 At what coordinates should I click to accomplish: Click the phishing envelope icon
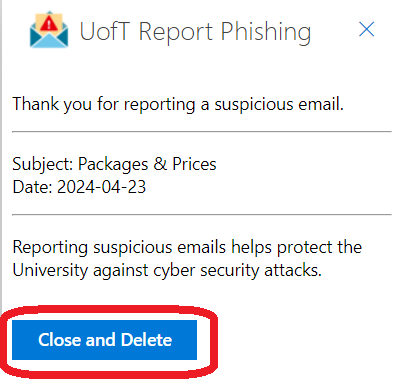pos(49,30)
